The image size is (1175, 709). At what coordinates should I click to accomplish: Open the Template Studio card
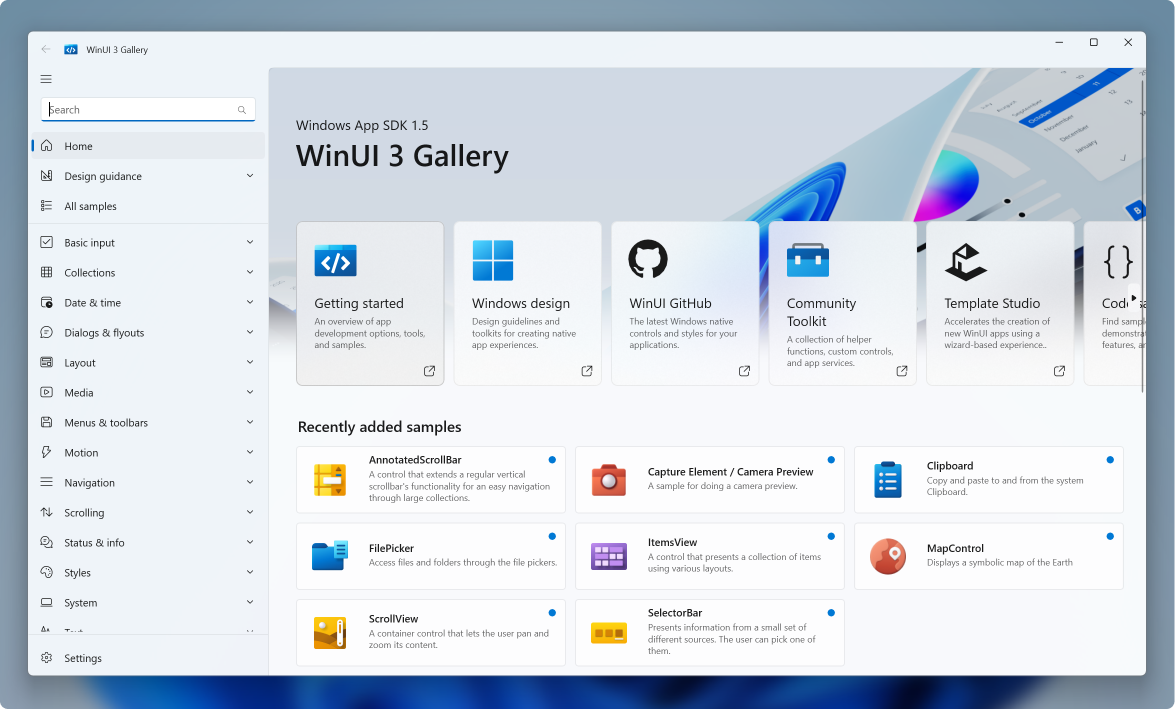tap(1000, 304)
